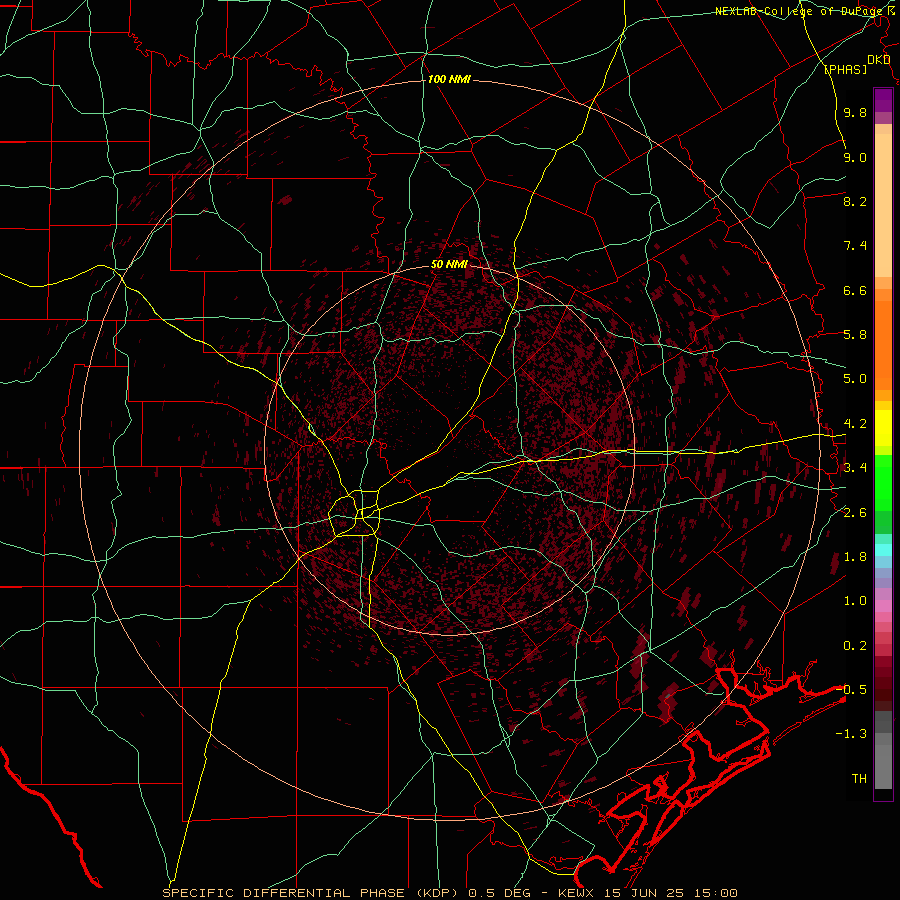Click the gray segment of color bar
This screenshot has height=900, width=900.
tap(883, 752)
